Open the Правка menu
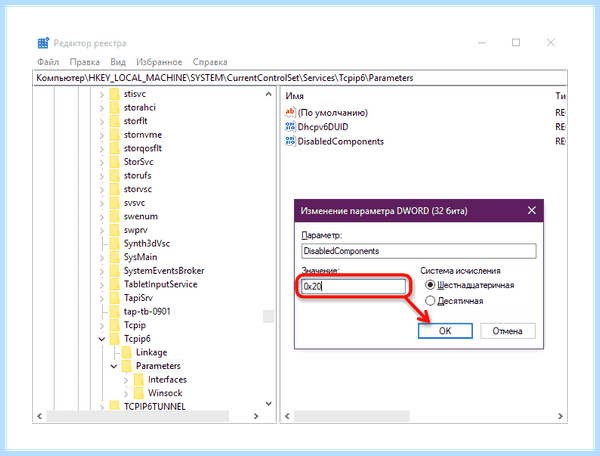600x456 pixels. point(85,62)
